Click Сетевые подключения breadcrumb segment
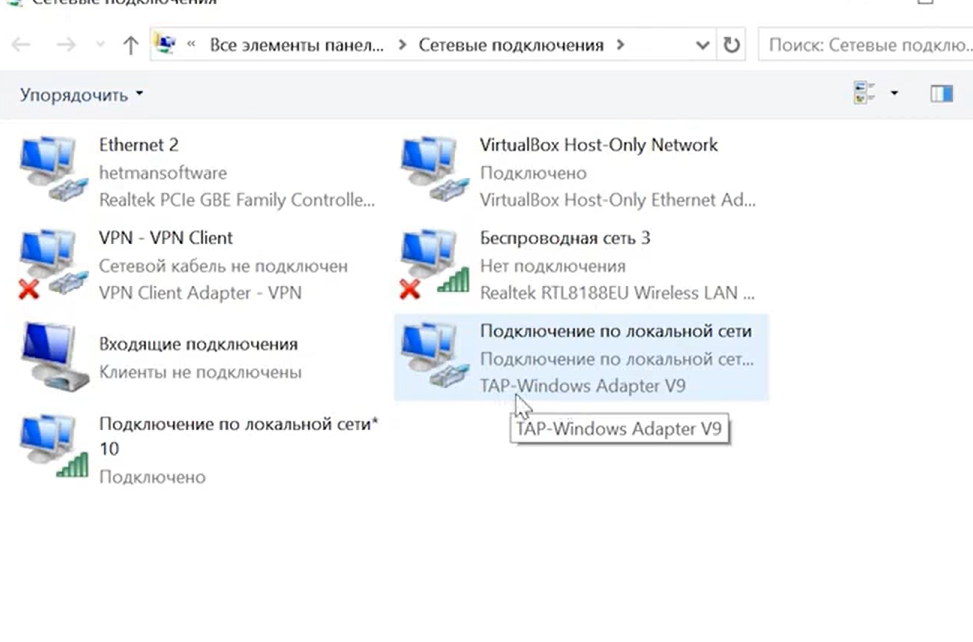The width and height of the screenshot is (973, 642). click(511, 45)
